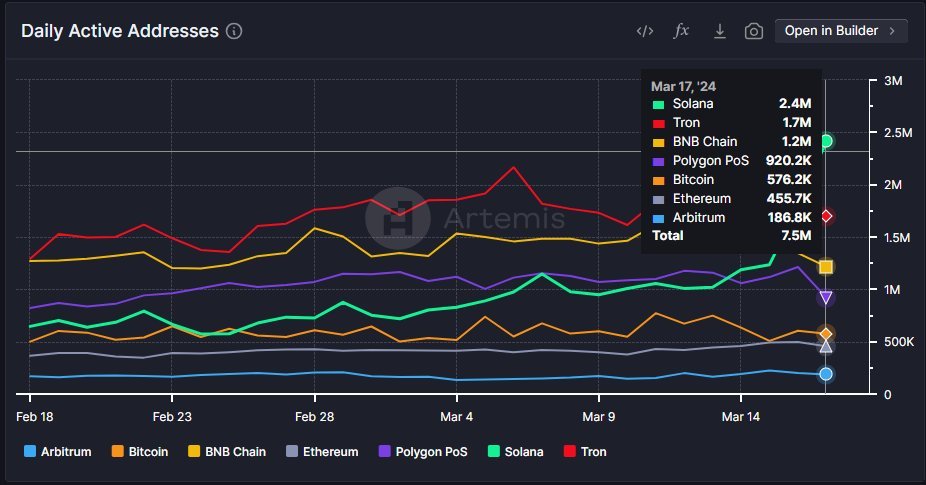Click the Feb 23 axis label
Image resolution: width=926 pixels, height=485 pixels.
pos(172,416)
